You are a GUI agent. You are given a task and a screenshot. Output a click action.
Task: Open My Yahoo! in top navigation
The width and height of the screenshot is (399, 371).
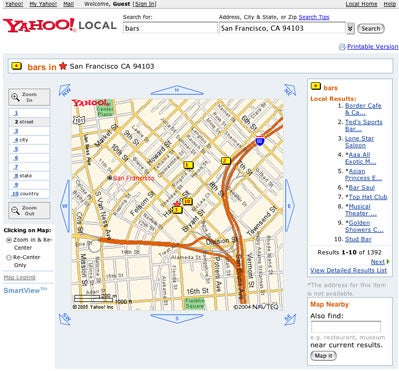pos(43,4)
